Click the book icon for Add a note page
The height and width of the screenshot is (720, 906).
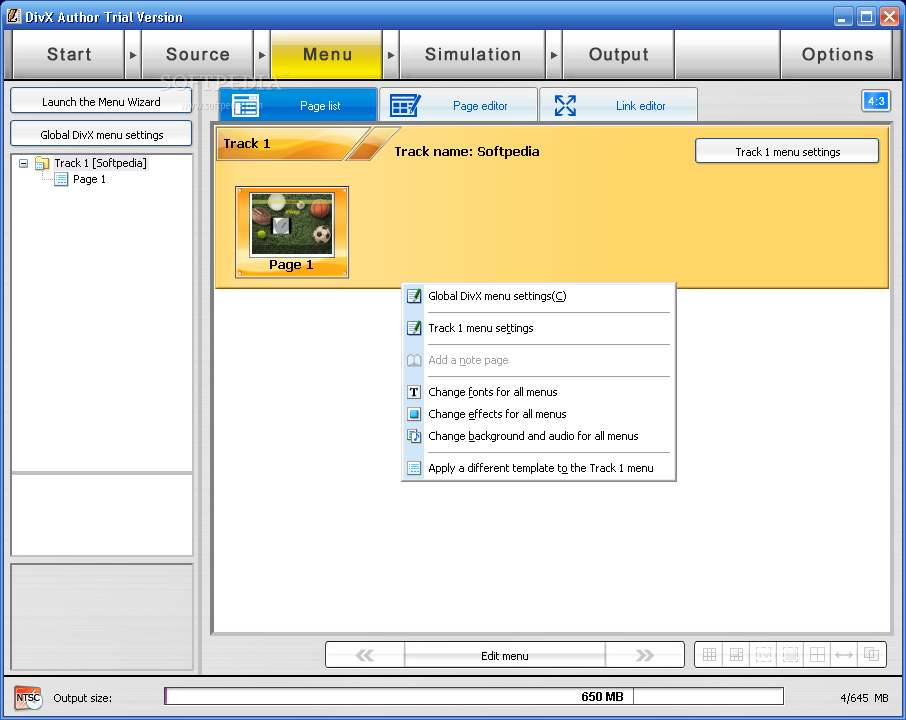point(414,360)
